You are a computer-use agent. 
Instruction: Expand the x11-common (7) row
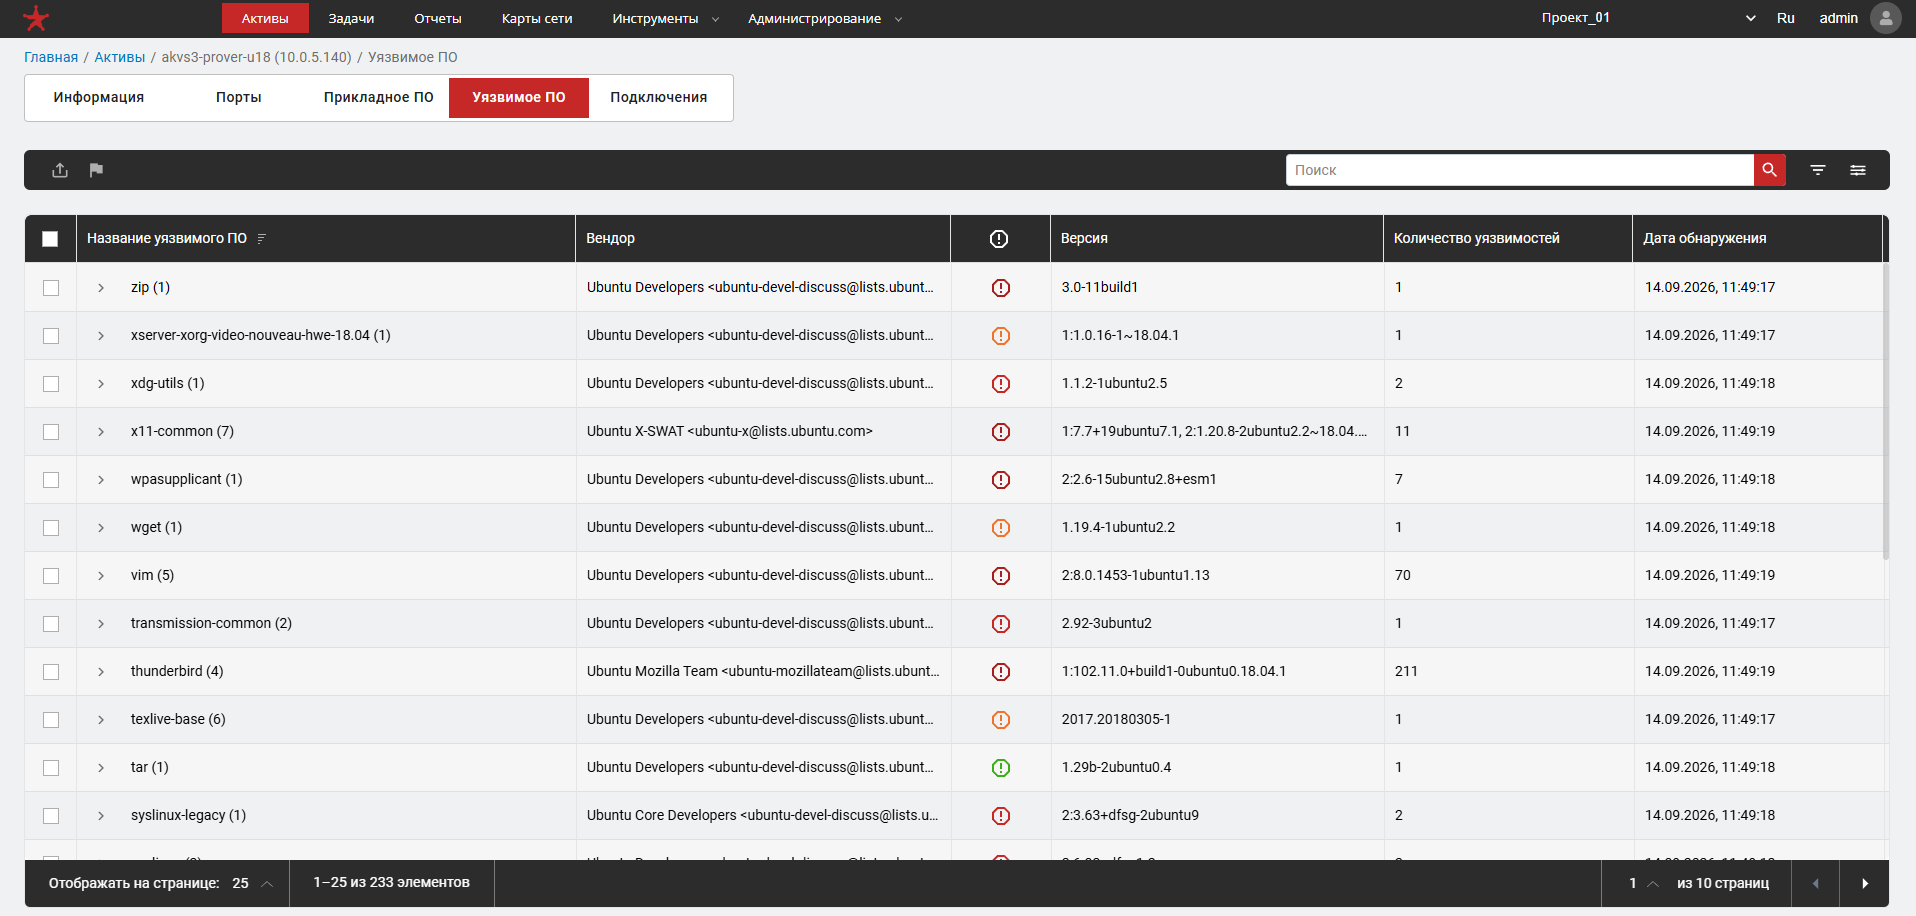point(101,432)
